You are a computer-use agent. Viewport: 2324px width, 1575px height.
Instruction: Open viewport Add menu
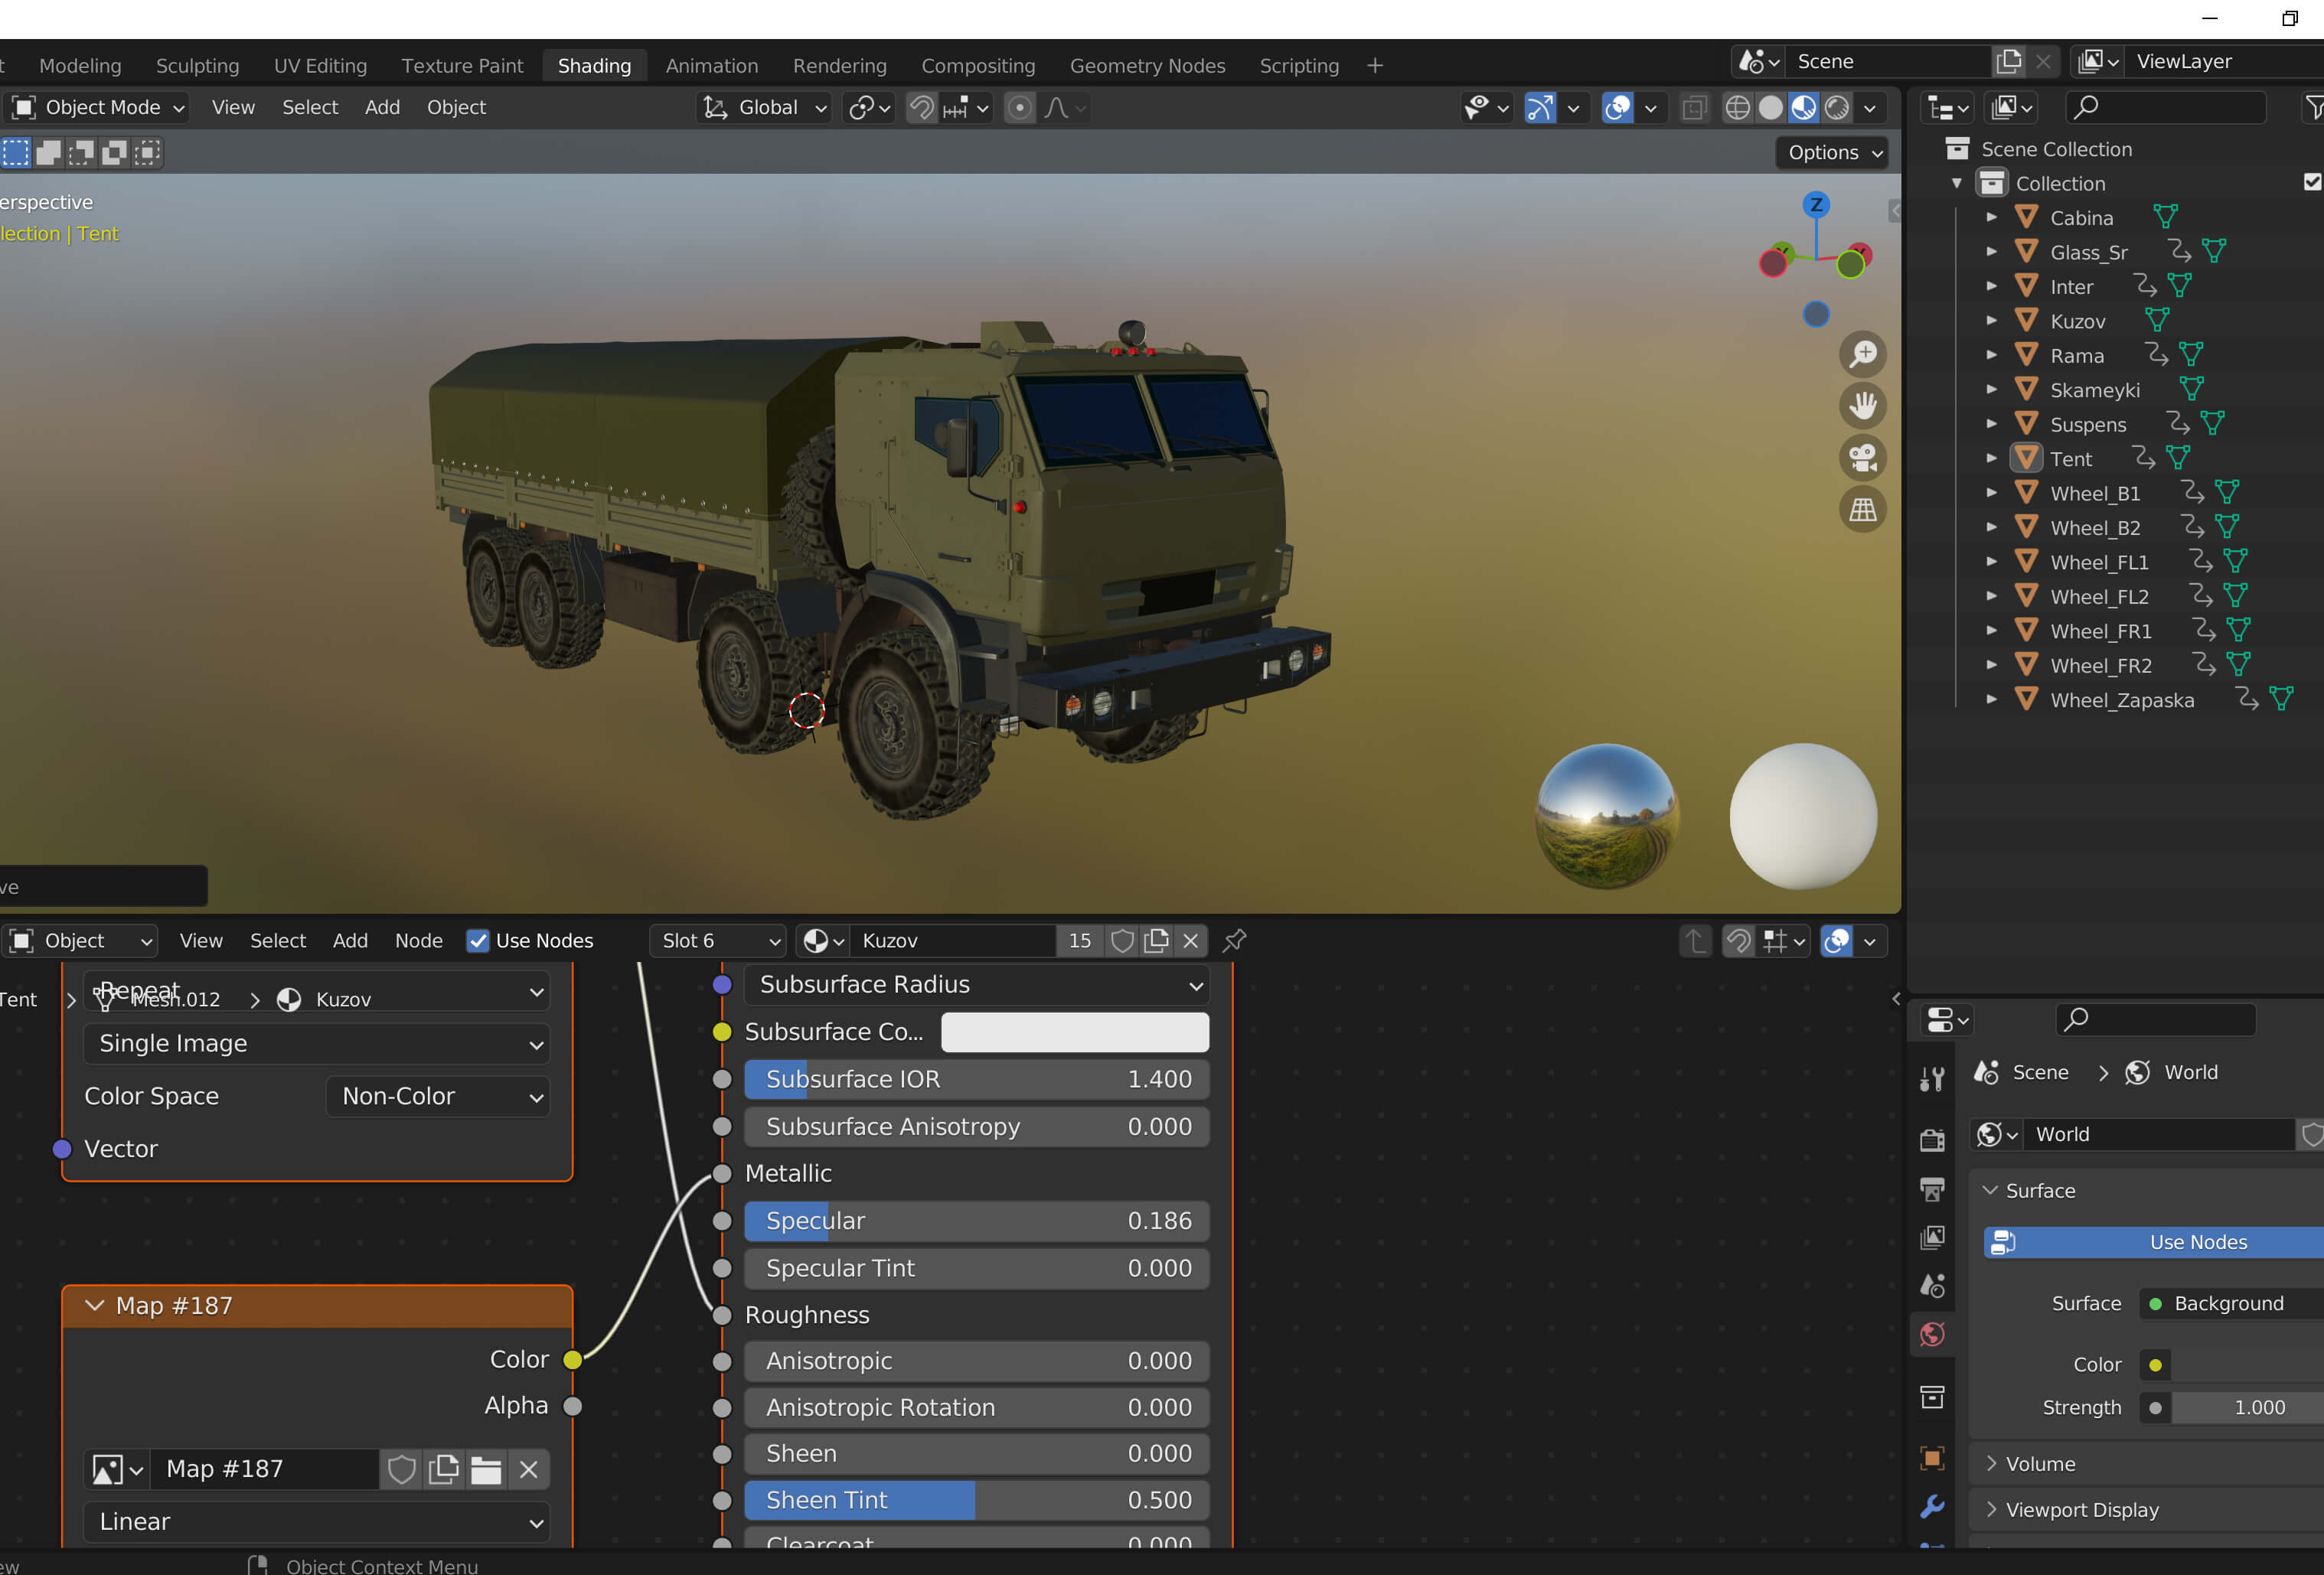point(382,108)
